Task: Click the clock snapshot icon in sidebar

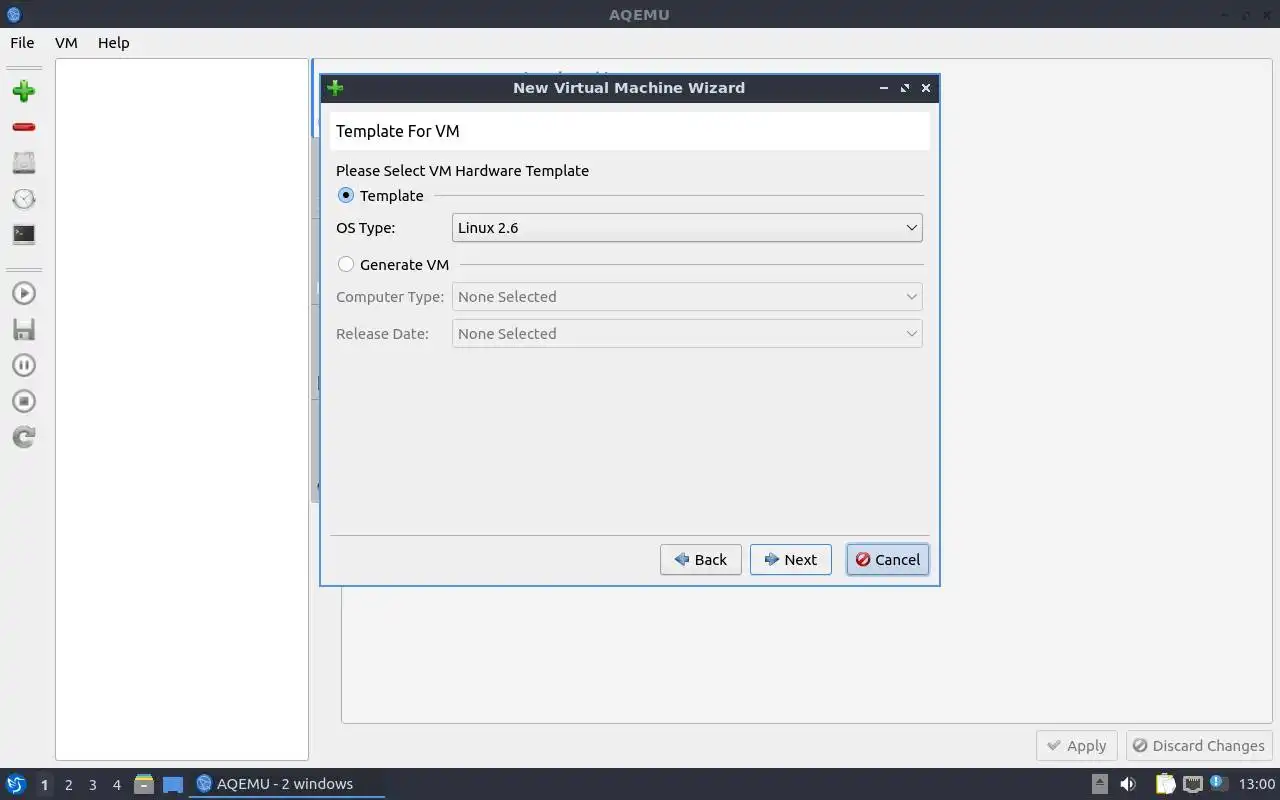Action: (x=24, y=199)
